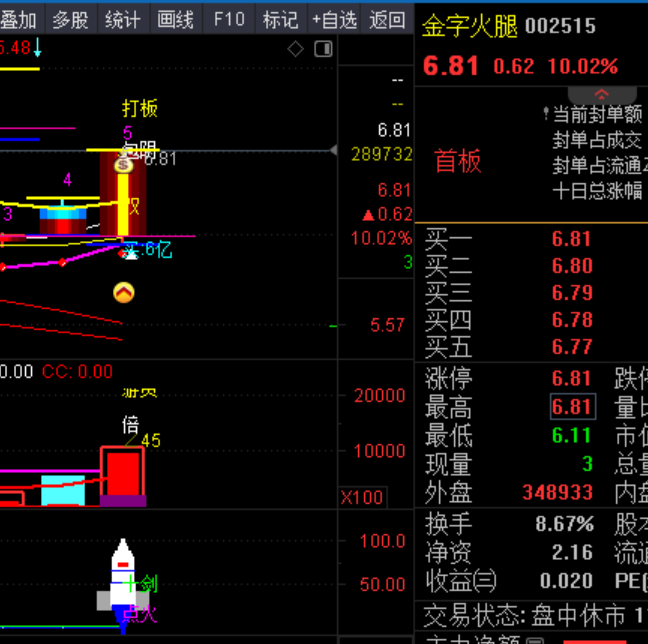Click the 净资 value 2.16
This screenshot has width=648, height=644.
572,552
